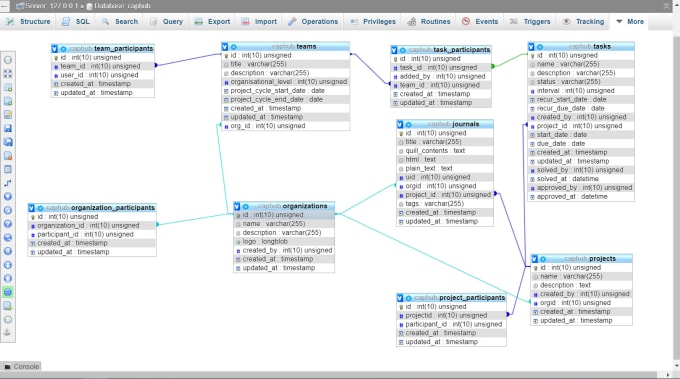
Task: Click the first save page floppy icon
Action: tap(8, 128)
